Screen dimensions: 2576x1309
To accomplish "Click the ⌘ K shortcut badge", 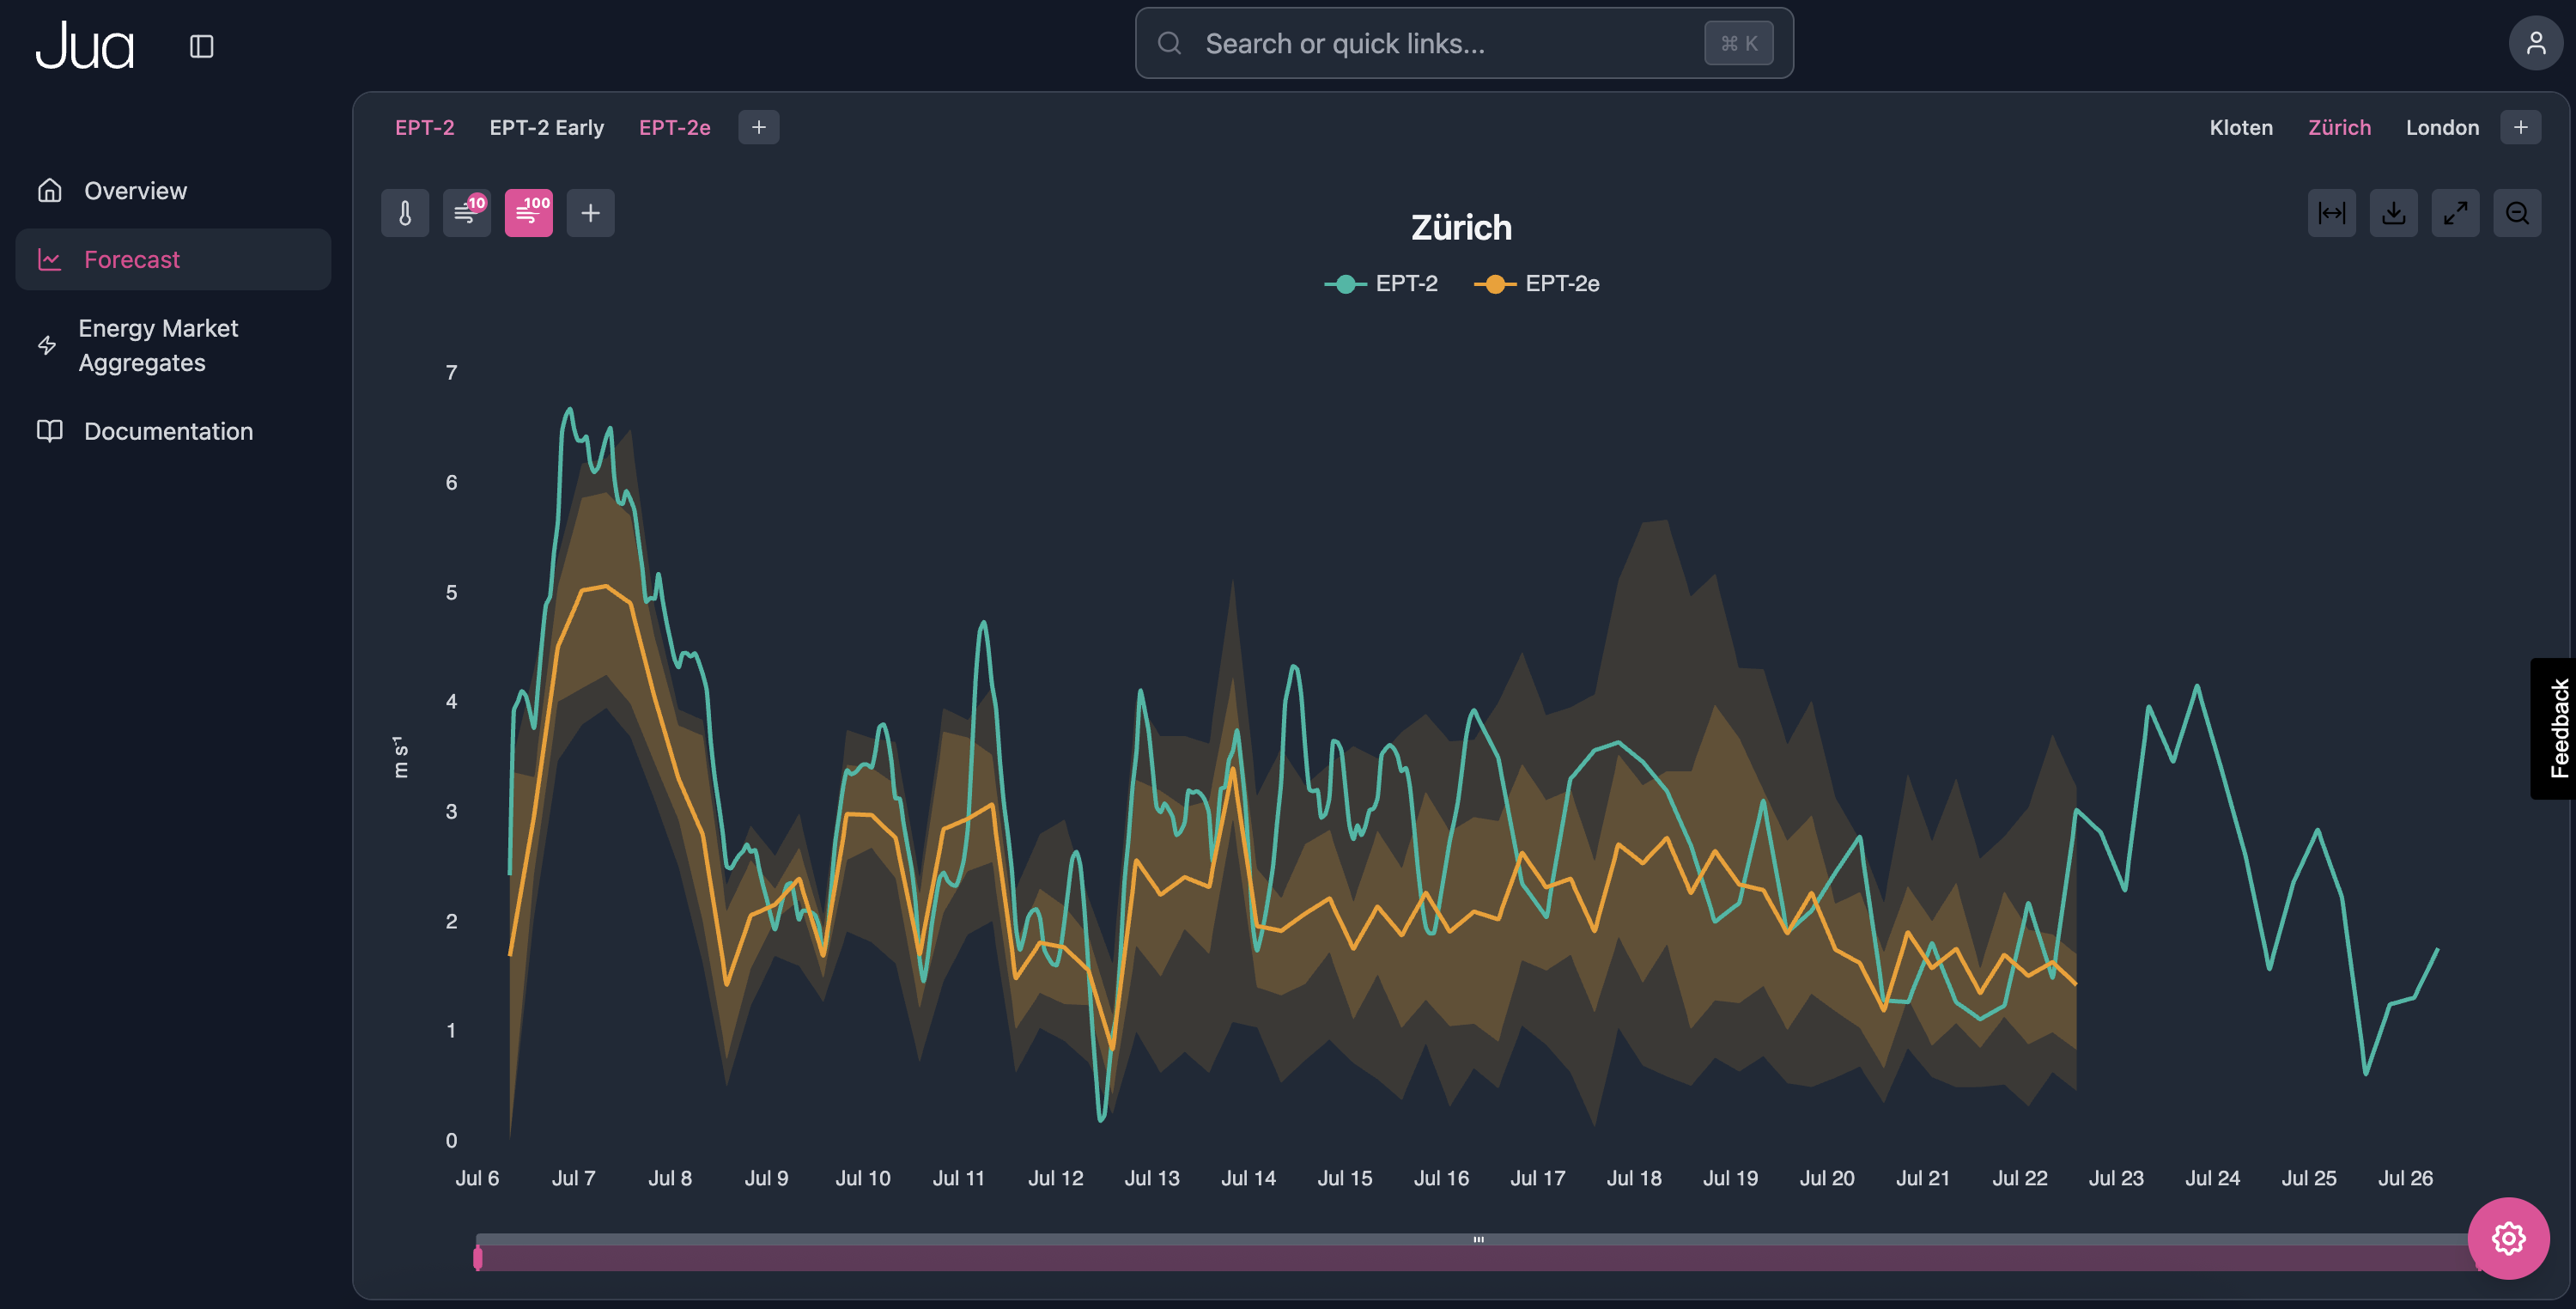I will click(x=1738, y=43).
